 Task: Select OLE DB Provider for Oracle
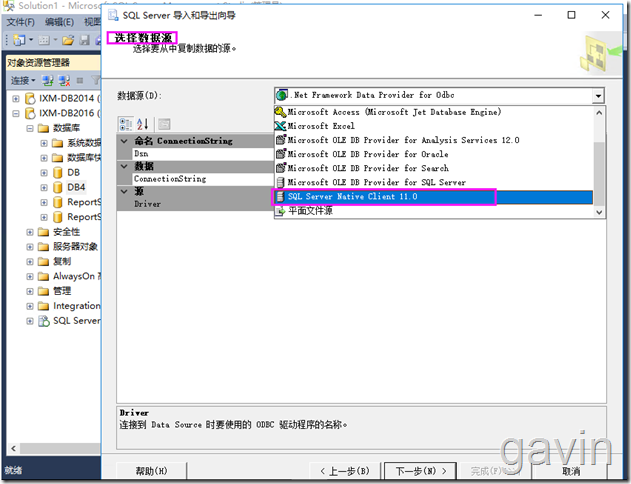(x=434, y=154)
